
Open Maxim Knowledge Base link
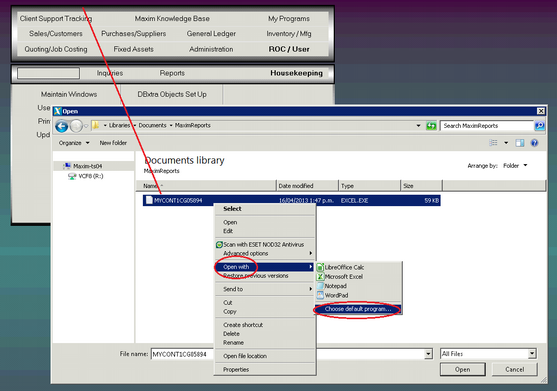coord(172,18)
